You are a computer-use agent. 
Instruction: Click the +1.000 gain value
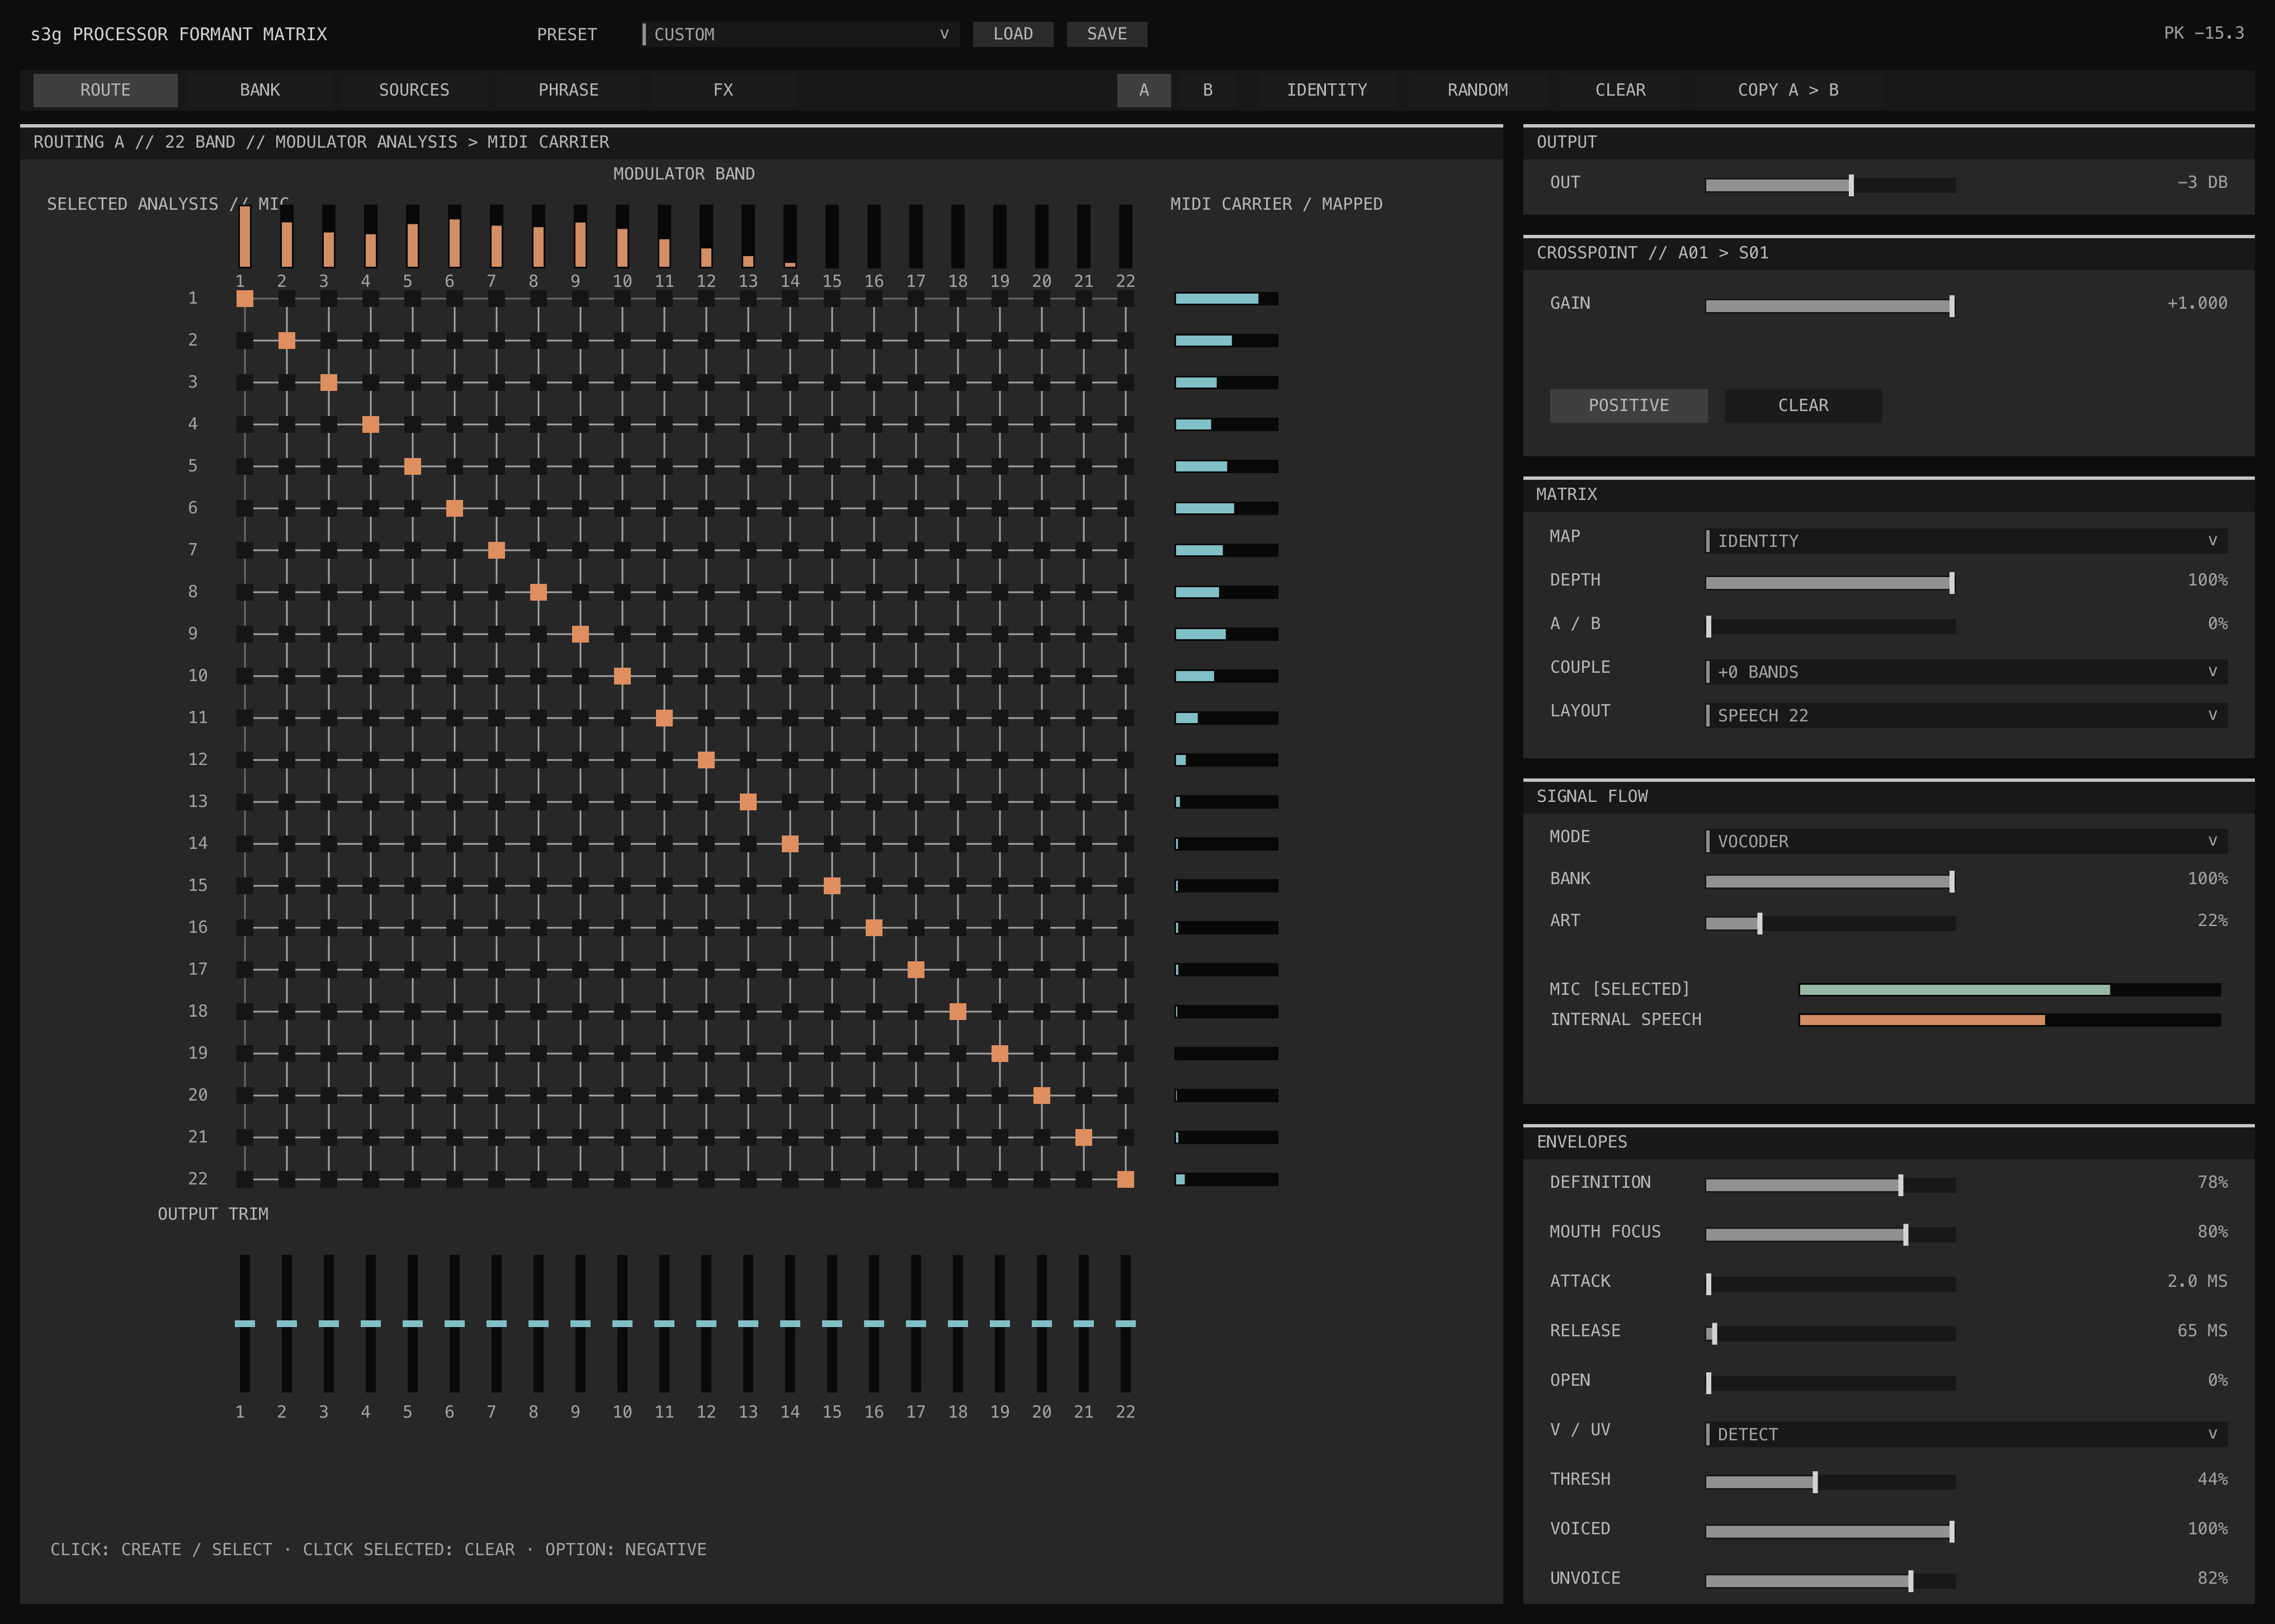(2197, 303)
